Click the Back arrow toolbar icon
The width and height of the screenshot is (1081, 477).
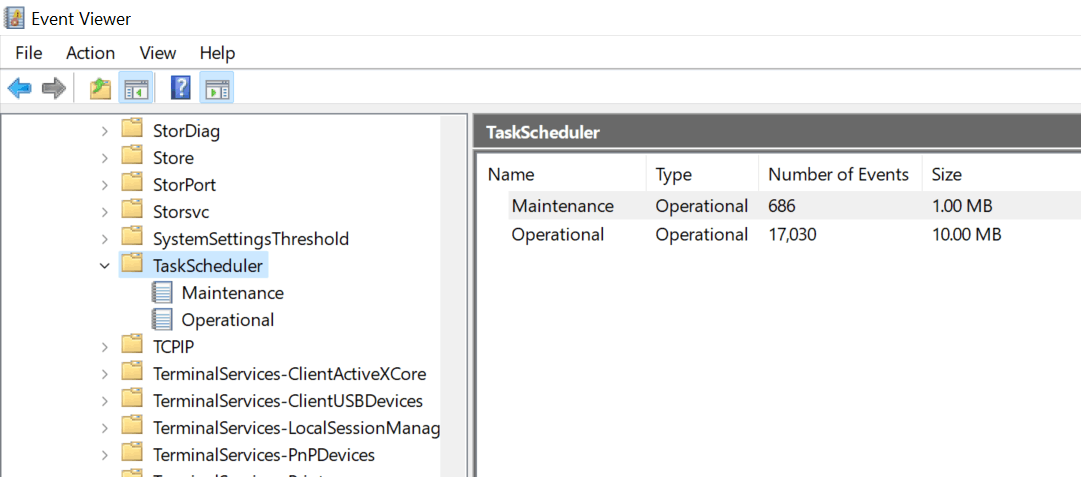(19, 88)
